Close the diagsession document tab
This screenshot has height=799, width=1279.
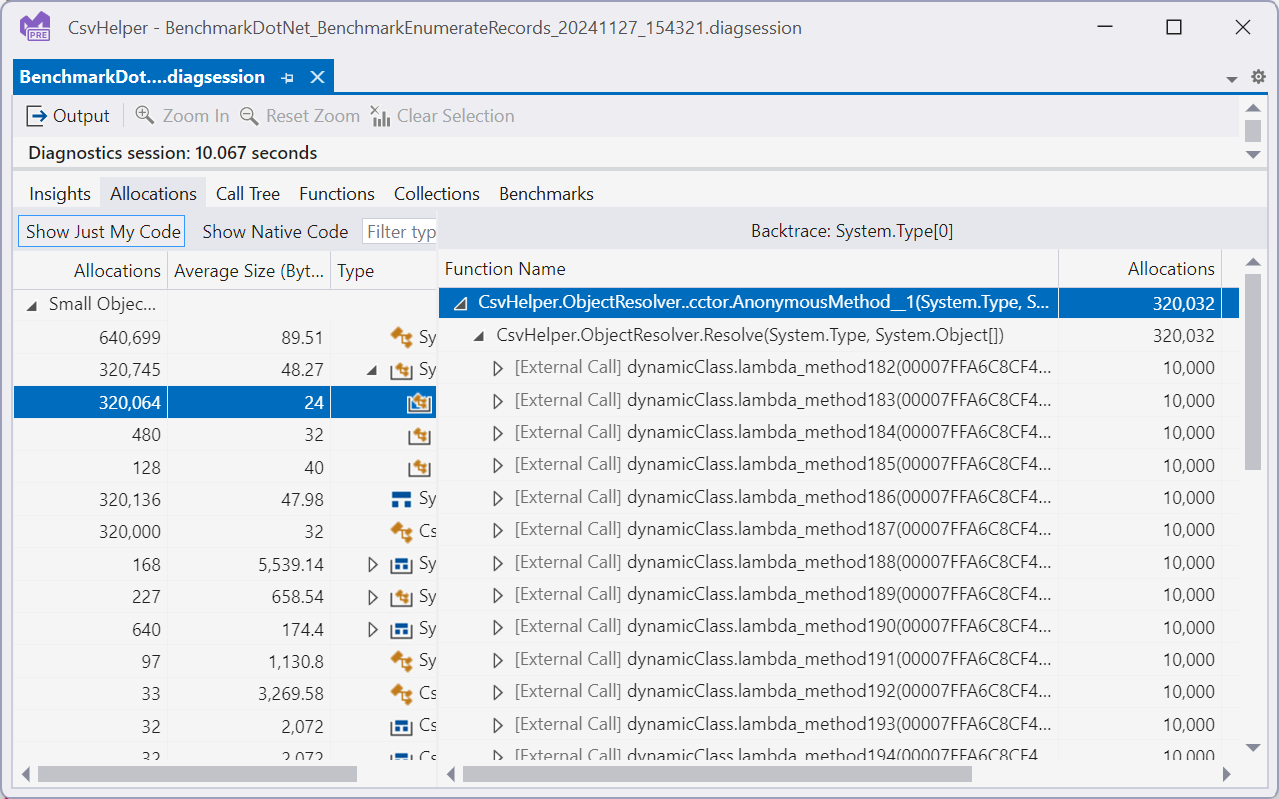(317, 77)
